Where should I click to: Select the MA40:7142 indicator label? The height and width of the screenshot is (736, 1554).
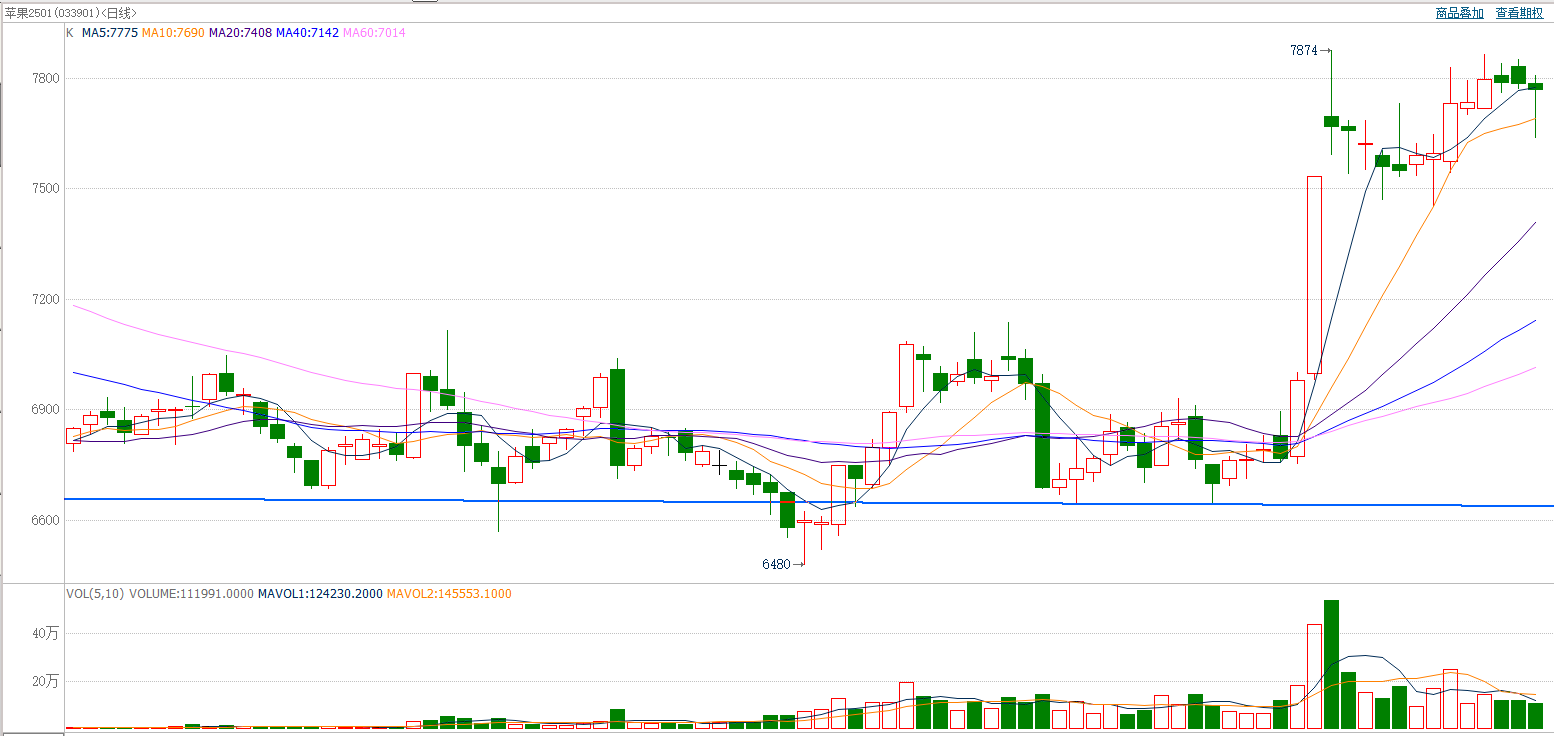click(x=307, y=33)
